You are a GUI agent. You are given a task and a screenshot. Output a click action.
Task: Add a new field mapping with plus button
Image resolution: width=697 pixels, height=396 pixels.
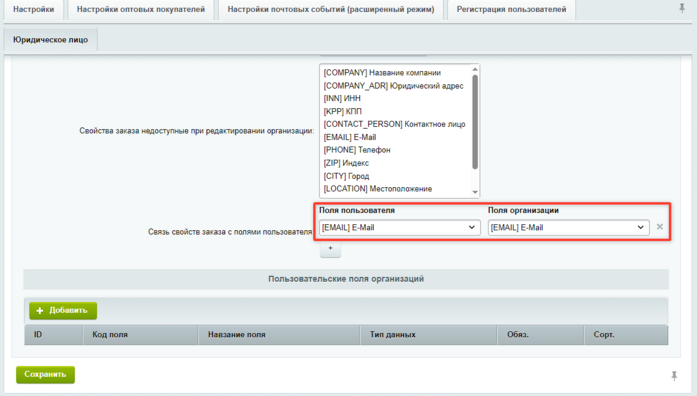pos(330,249)
